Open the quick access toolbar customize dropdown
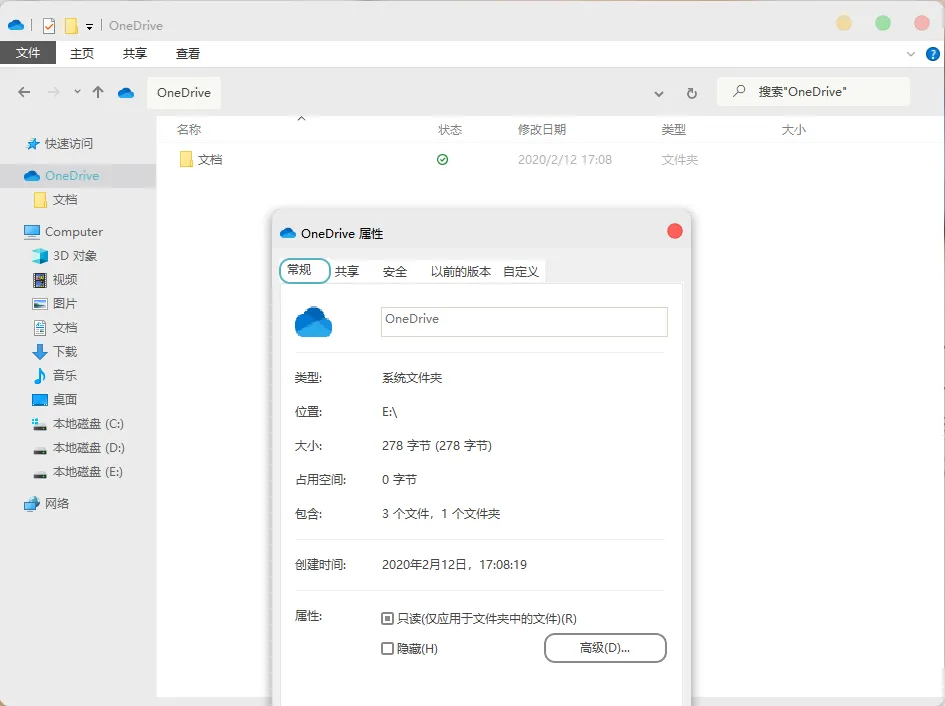This screenshot has height=706, width=945. pyautogui.click(x=89, y=26)
